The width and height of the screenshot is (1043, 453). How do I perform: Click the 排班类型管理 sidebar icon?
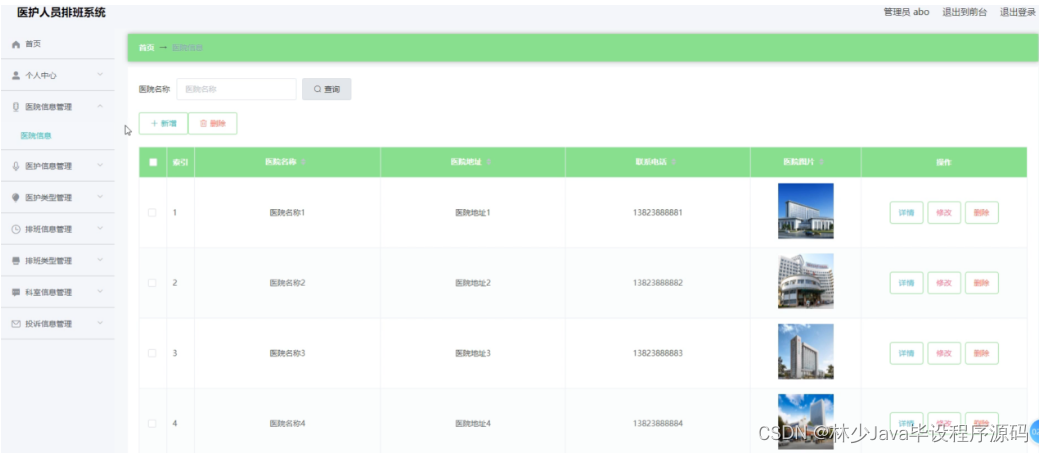point(16,261)
